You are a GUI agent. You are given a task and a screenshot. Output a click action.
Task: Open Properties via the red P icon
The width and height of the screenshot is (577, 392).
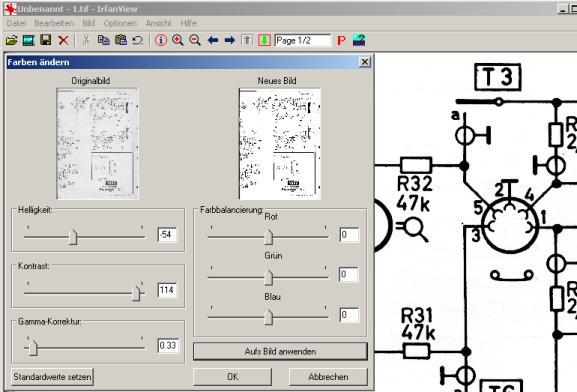coord(341,40)
